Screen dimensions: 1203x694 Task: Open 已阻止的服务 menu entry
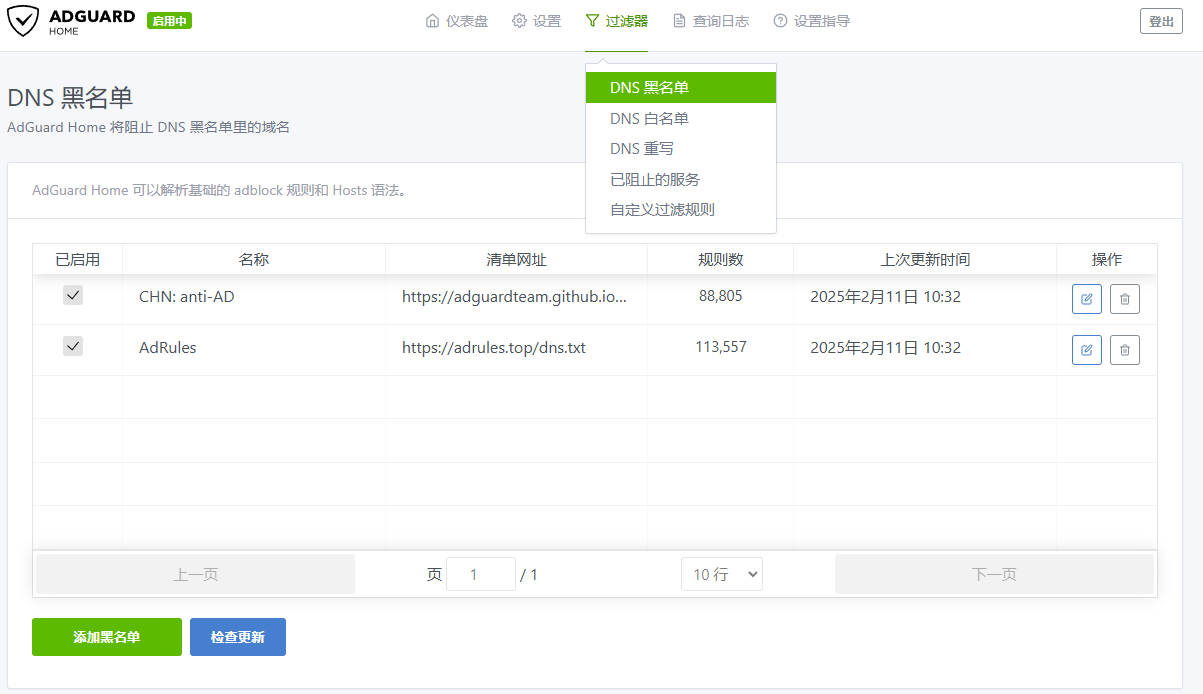[681, 180]
